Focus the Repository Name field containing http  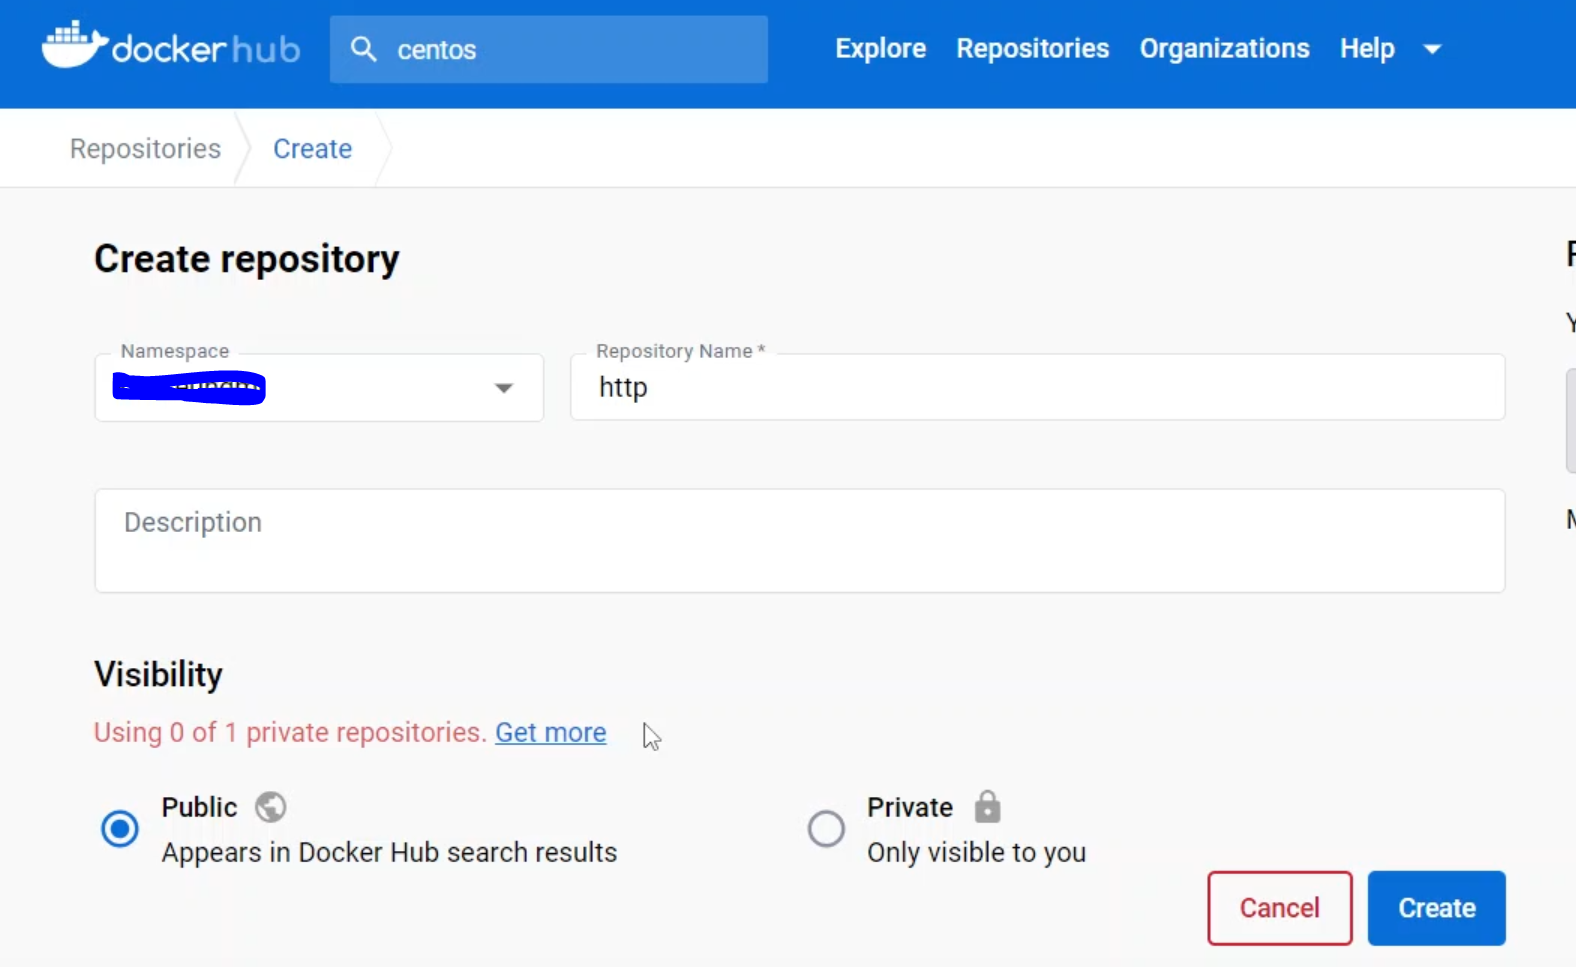1038,387
